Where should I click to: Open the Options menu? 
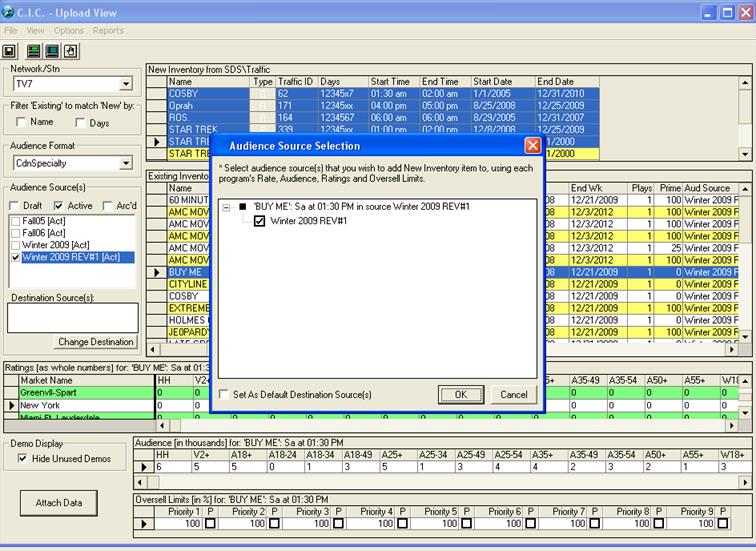pos(69,31)
